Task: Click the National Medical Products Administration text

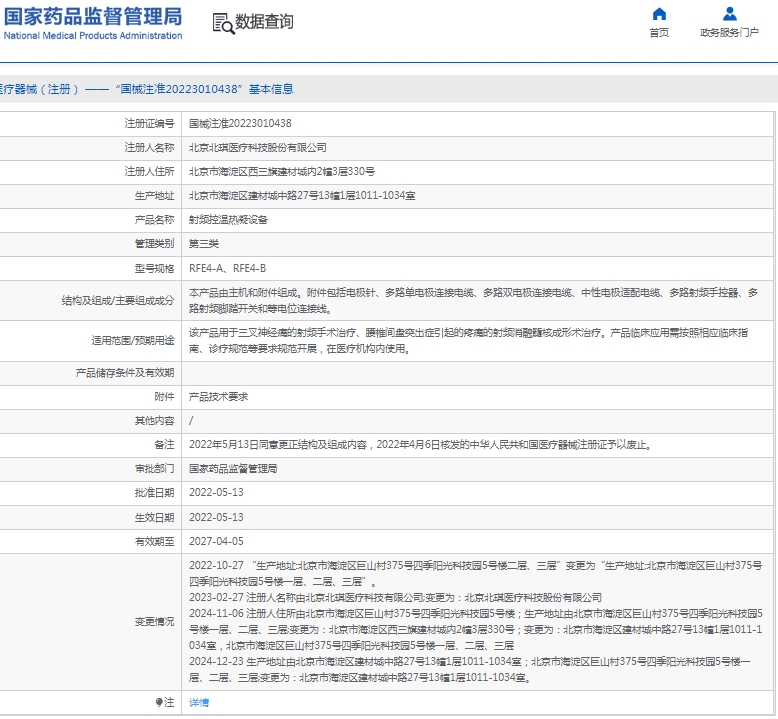Action: pyautogui.click(x=93, y=36)
